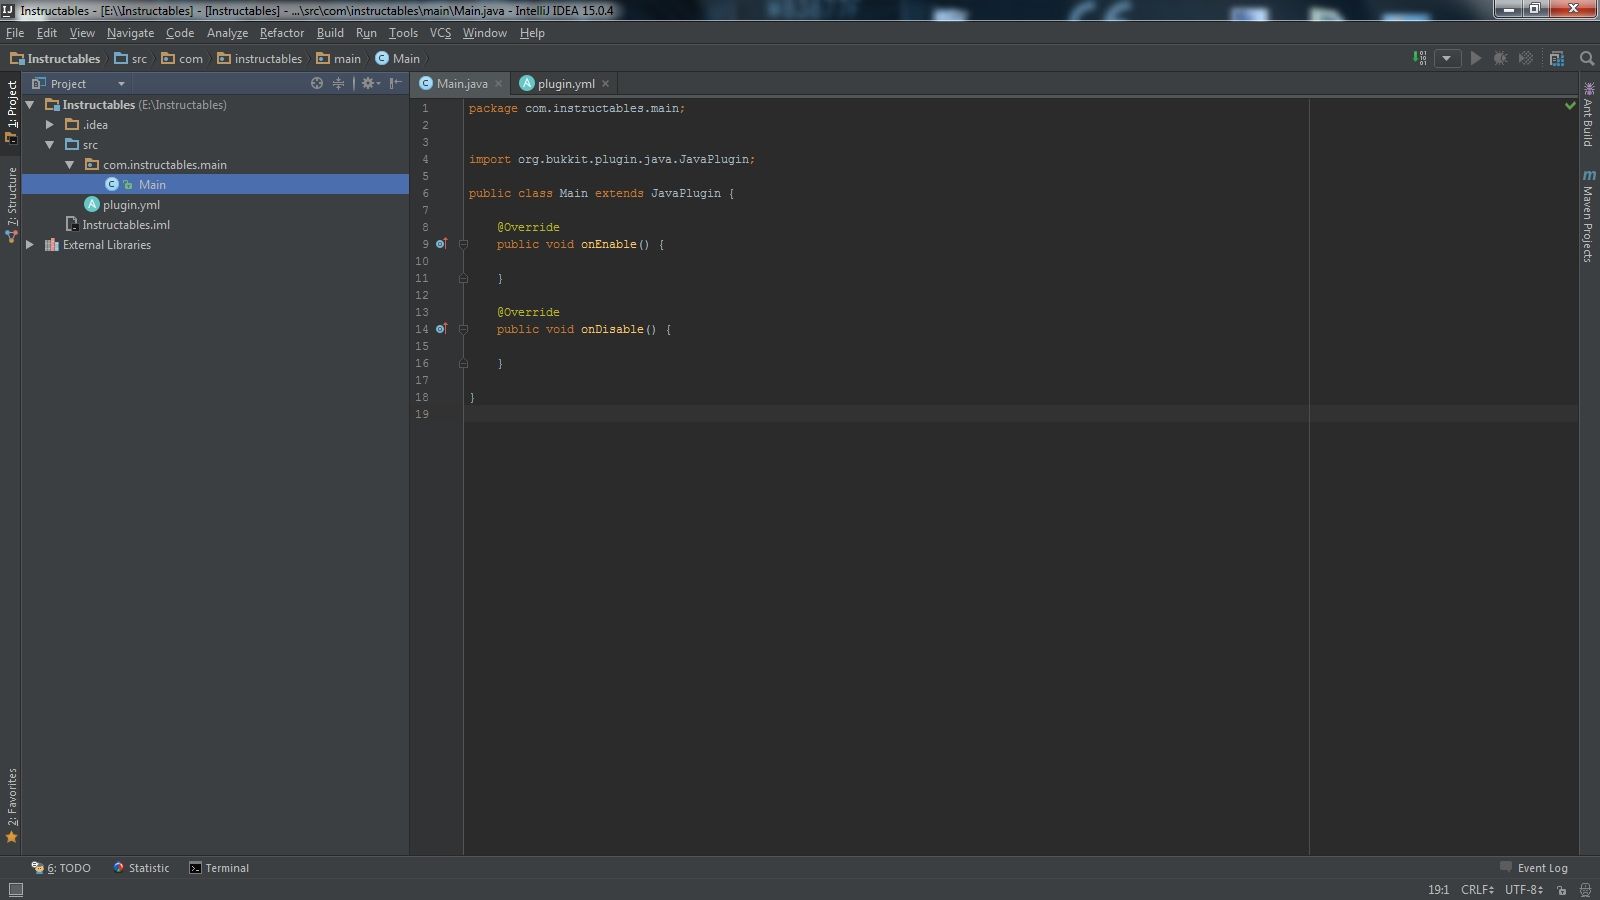Screen dimensions: 1600x900
Task: Click the Collapse All icon in Project panel
Action: [x=338, y=84]
